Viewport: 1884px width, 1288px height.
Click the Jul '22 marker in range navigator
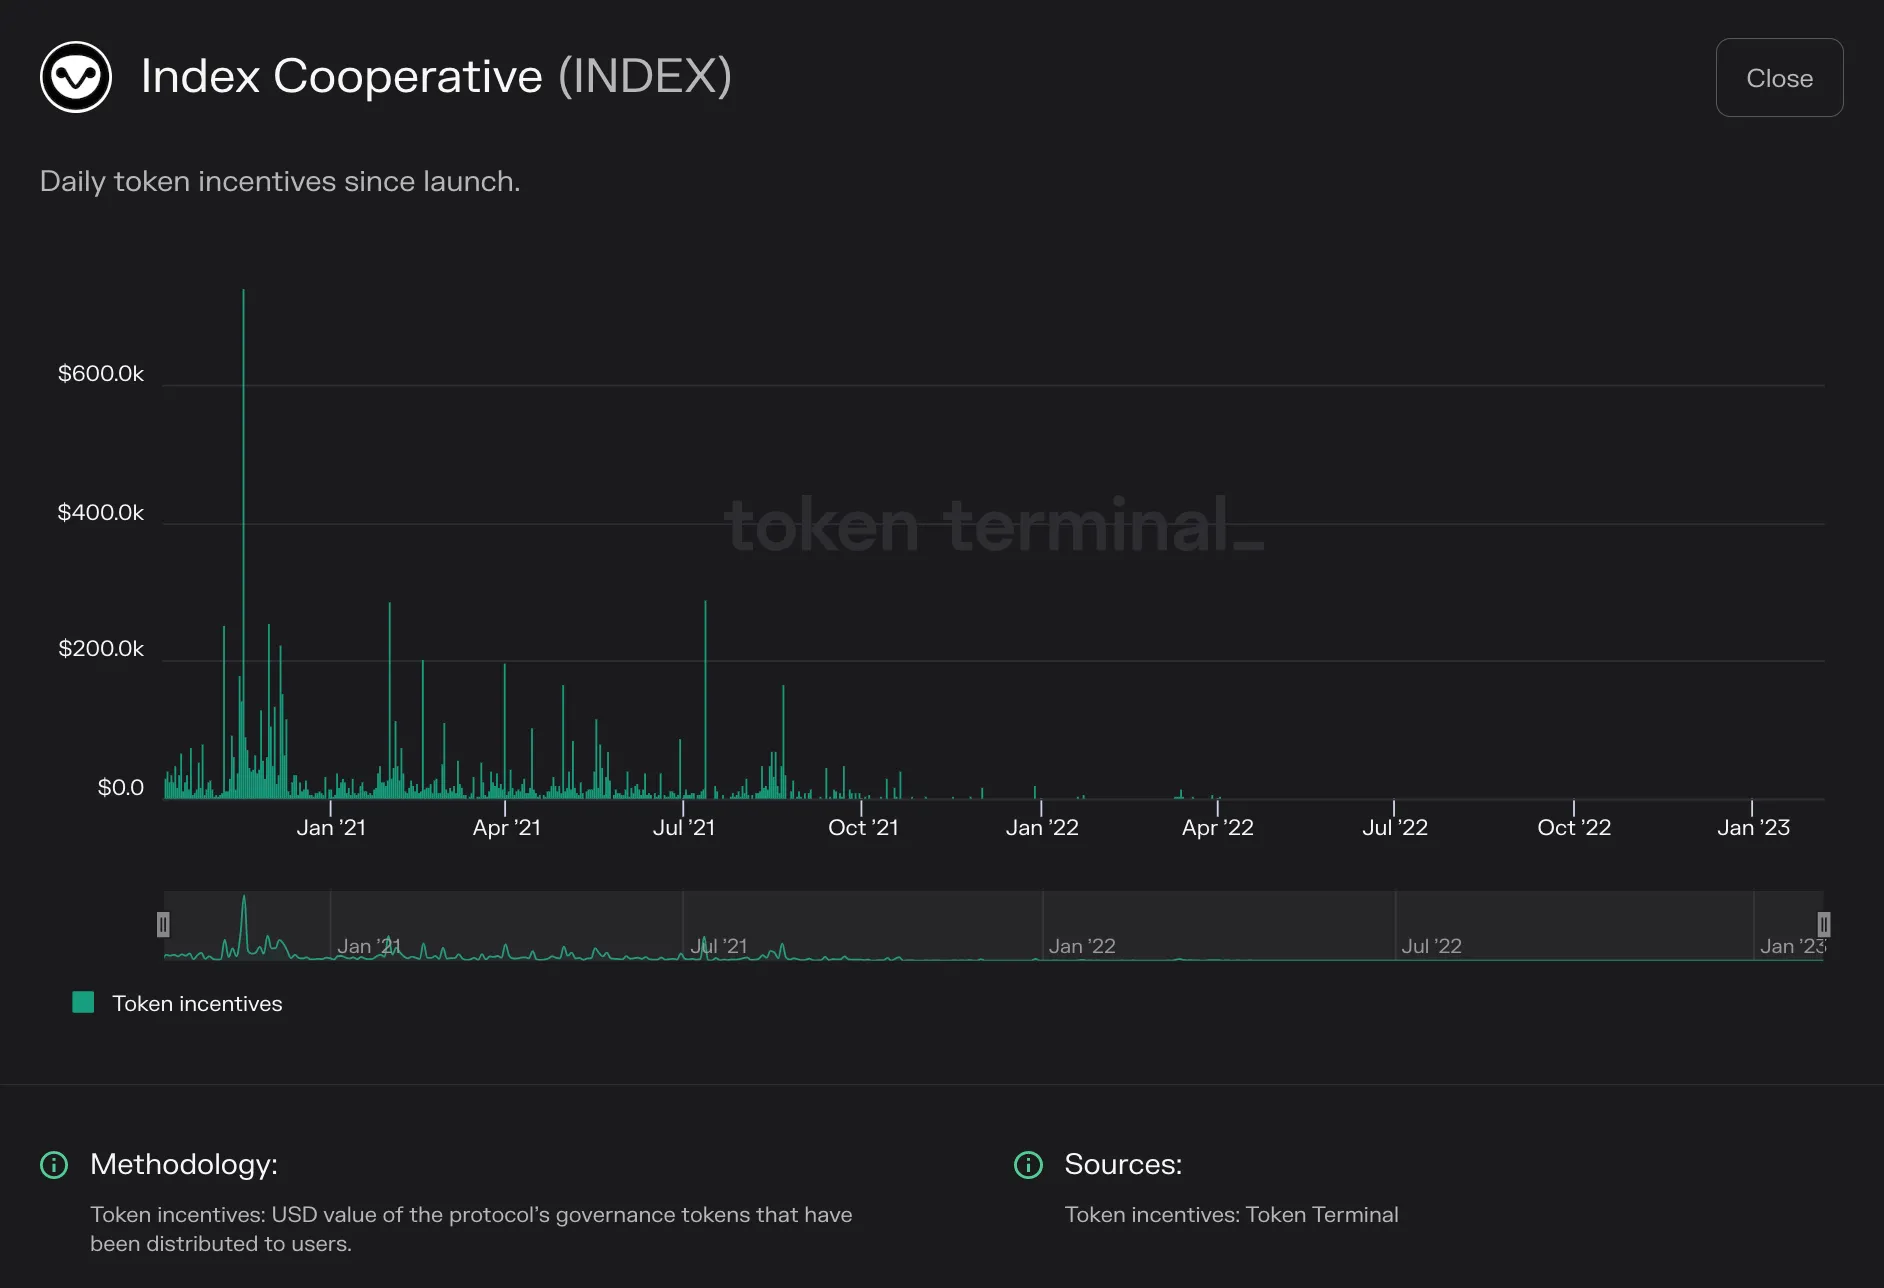pos(1431,946)
